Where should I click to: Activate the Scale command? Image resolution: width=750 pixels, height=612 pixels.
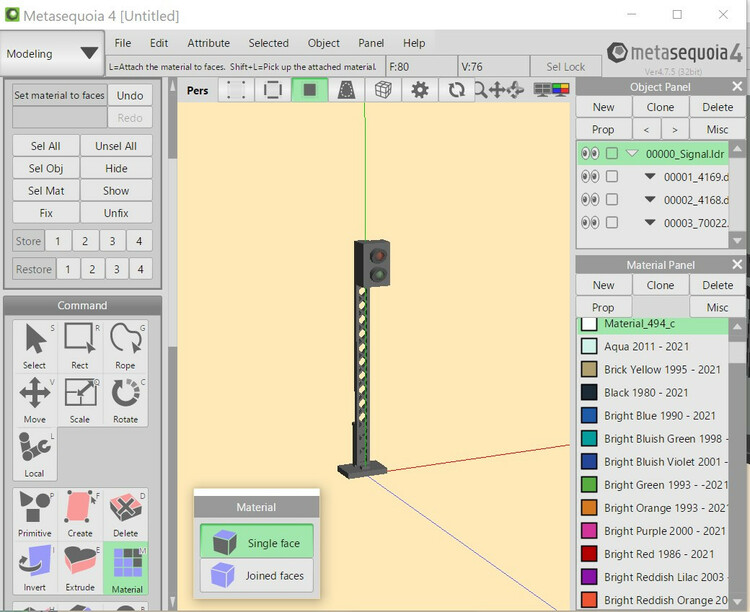click(80, 400)
